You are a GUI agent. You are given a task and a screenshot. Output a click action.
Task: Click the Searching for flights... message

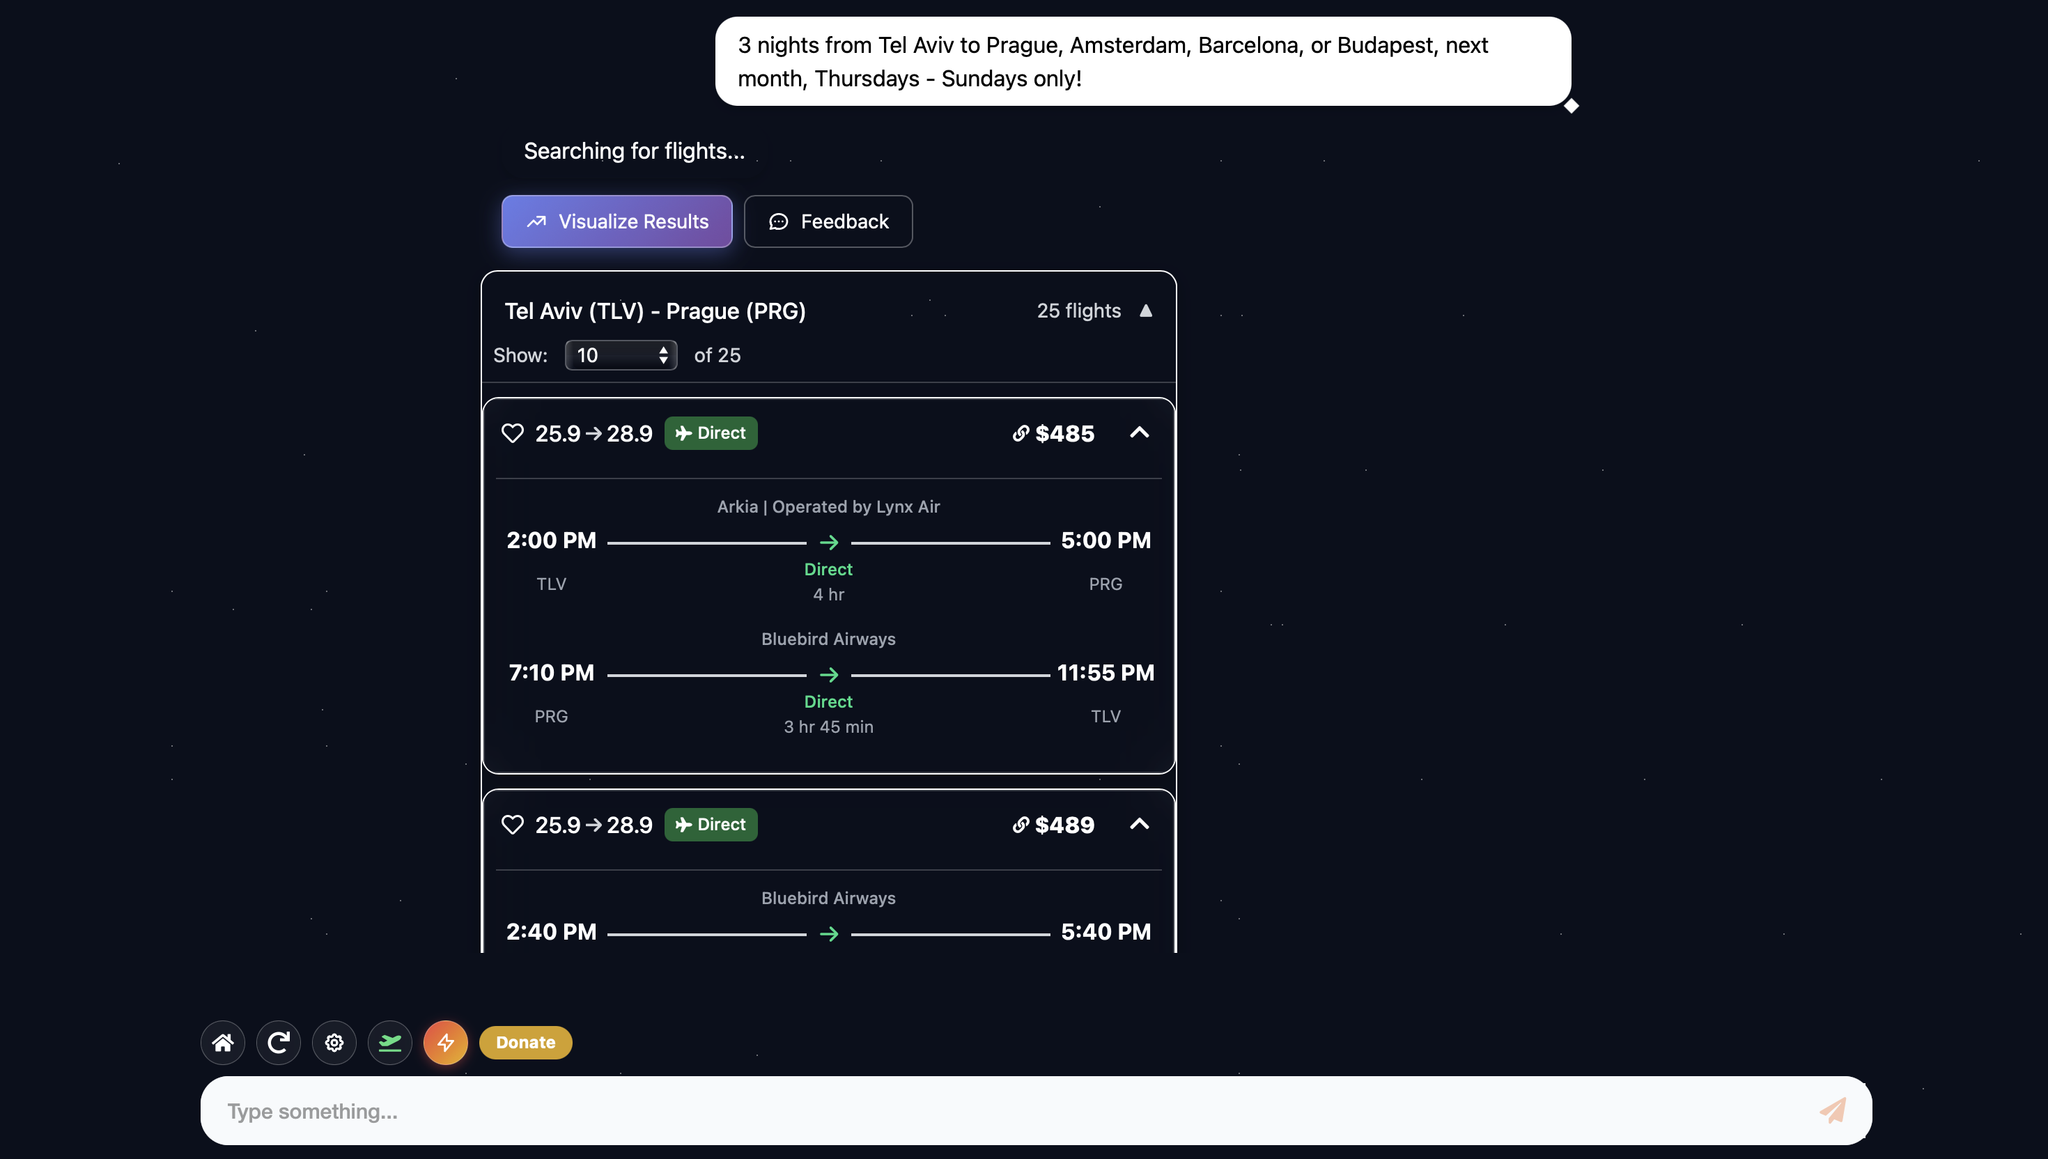(634, 151)
